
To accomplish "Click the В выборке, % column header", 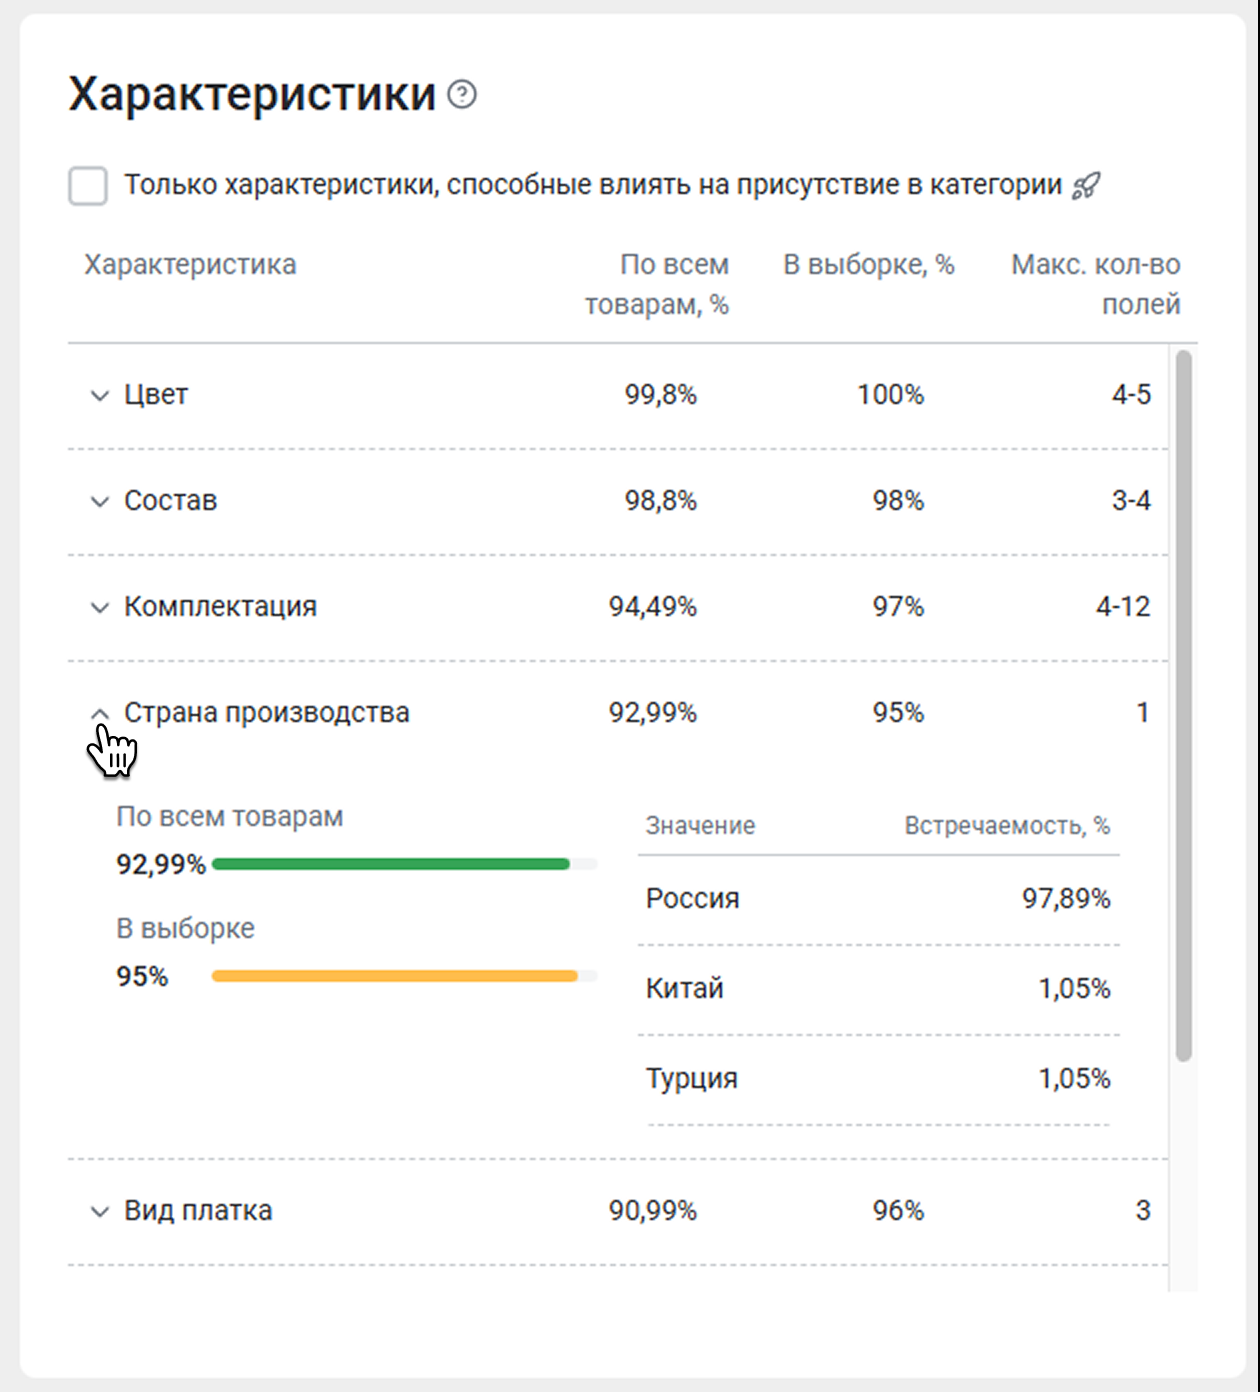I will (x=868, y=265).
